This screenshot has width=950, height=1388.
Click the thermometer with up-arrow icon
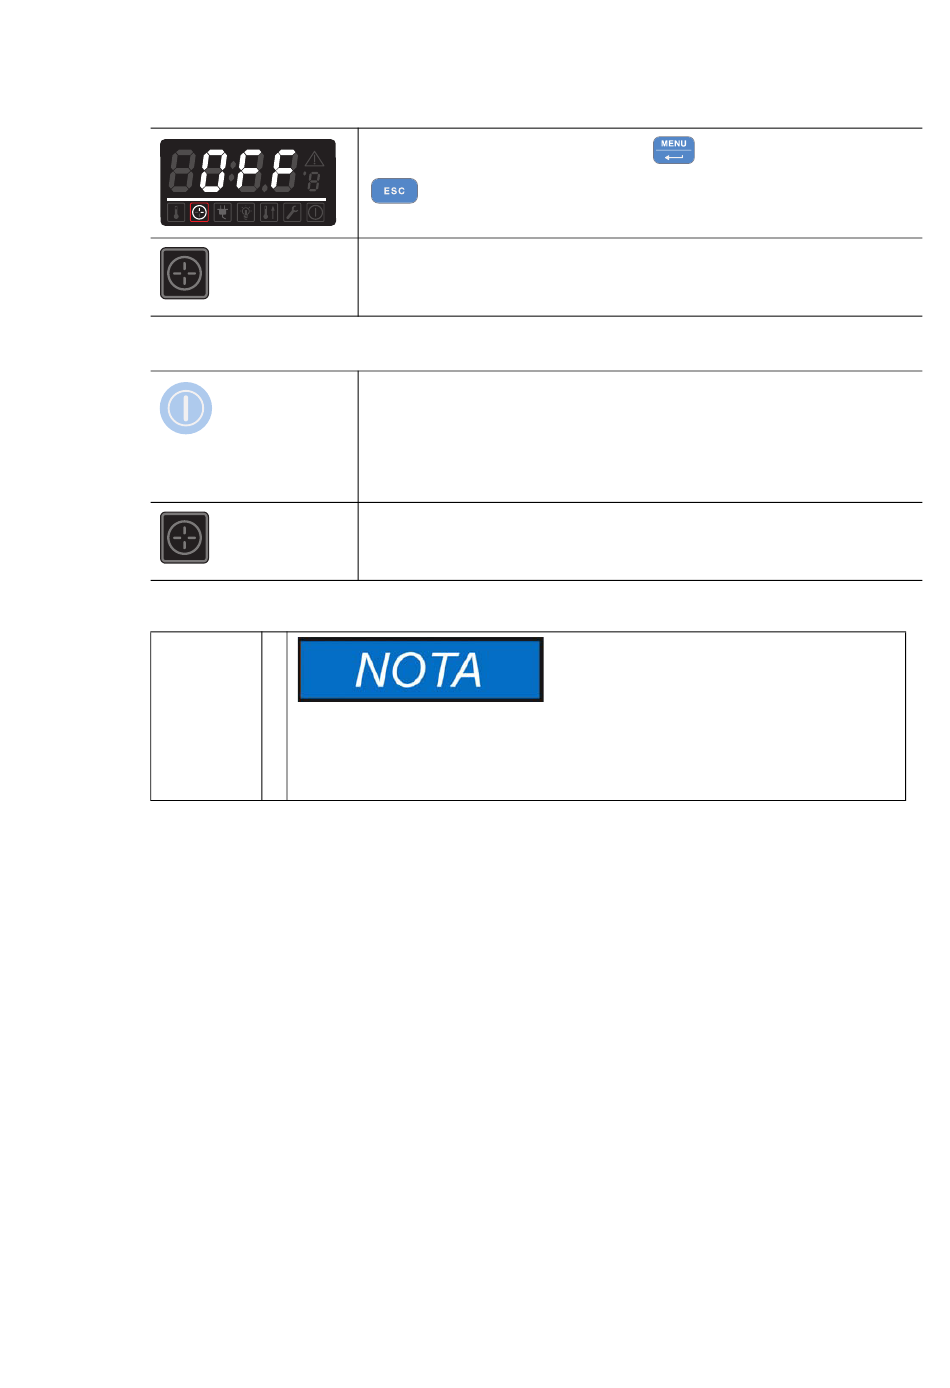[269, 212]
